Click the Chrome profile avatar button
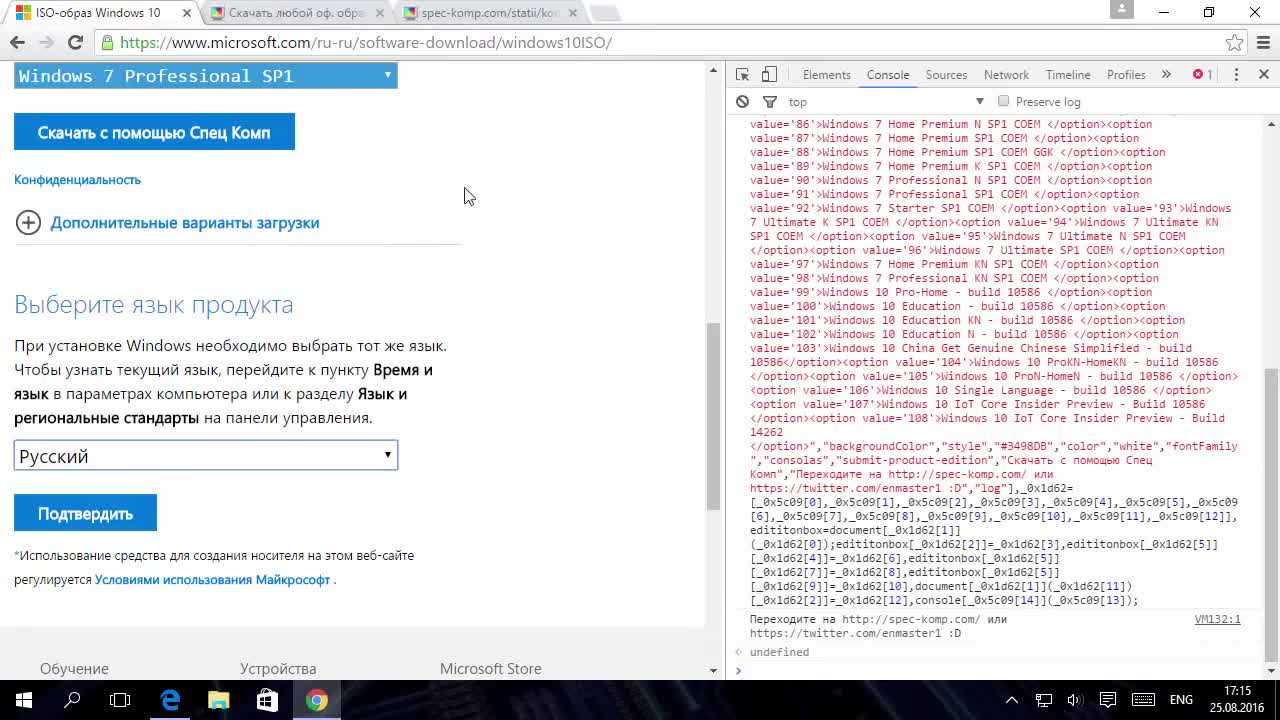The image size is (1280, 720). click(x=1122, y=9)
